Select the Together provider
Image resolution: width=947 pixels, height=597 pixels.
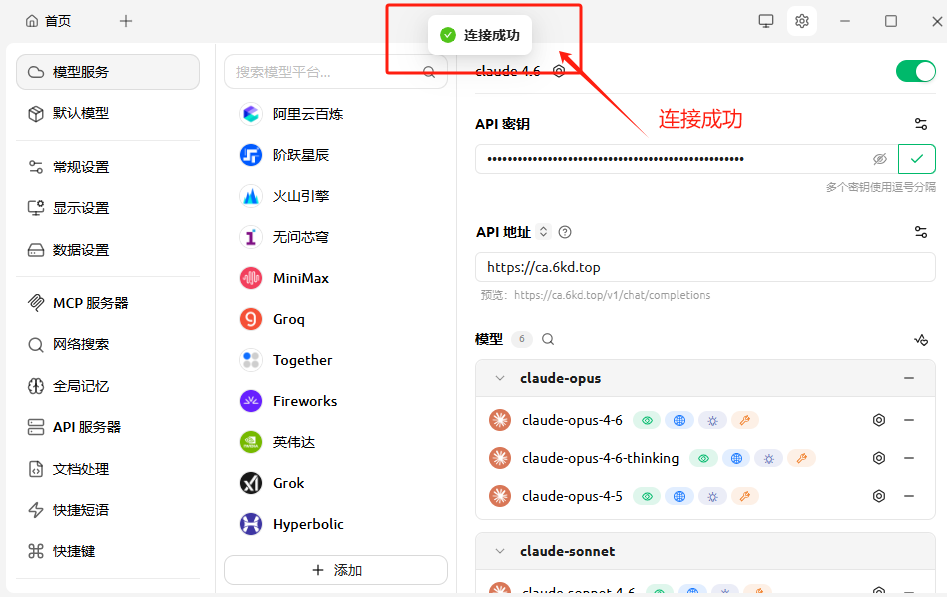pos(336,360)
